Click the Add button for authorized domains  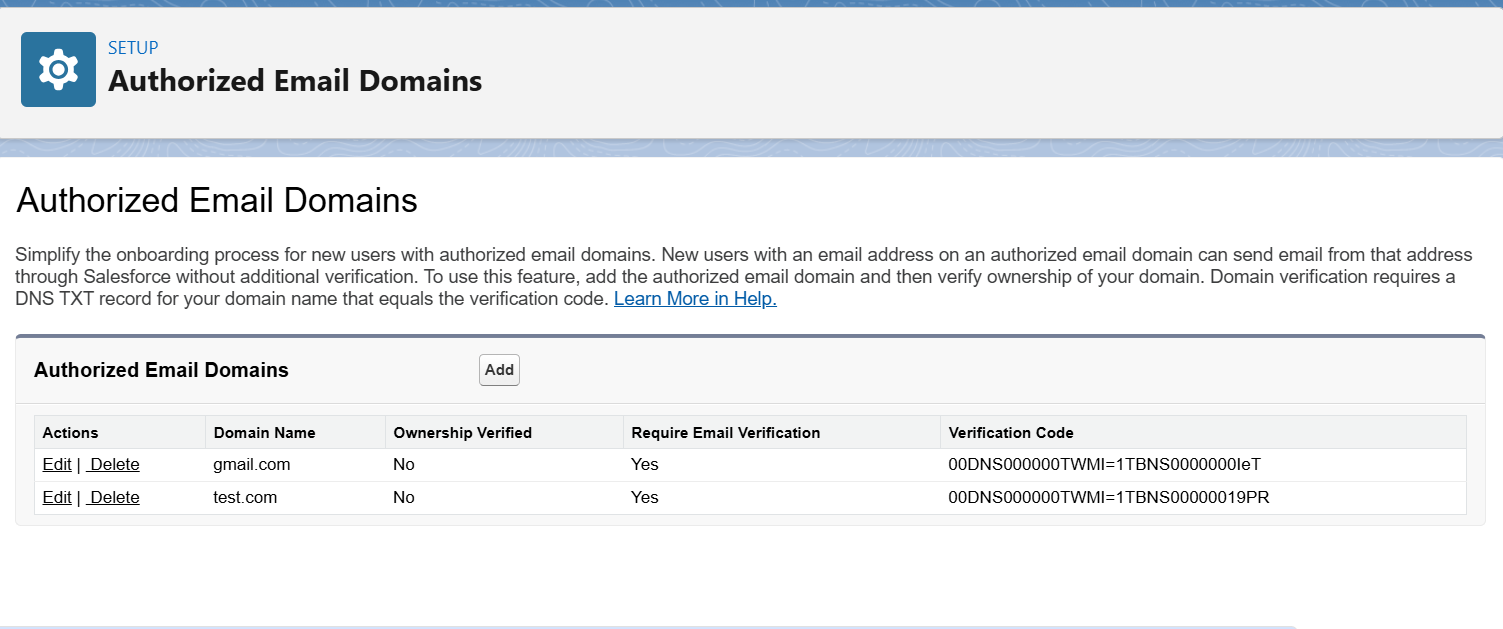499,370
